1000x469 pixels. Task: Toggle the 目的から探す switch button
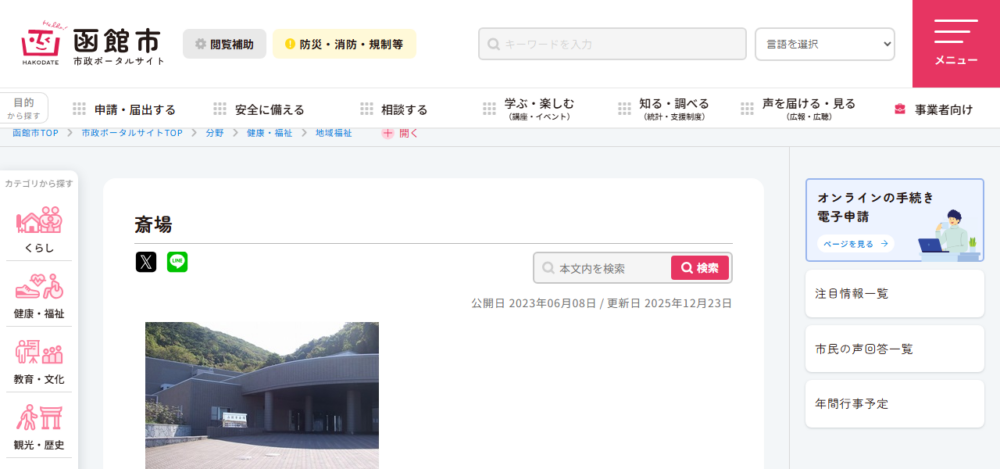tap(24, 108)
